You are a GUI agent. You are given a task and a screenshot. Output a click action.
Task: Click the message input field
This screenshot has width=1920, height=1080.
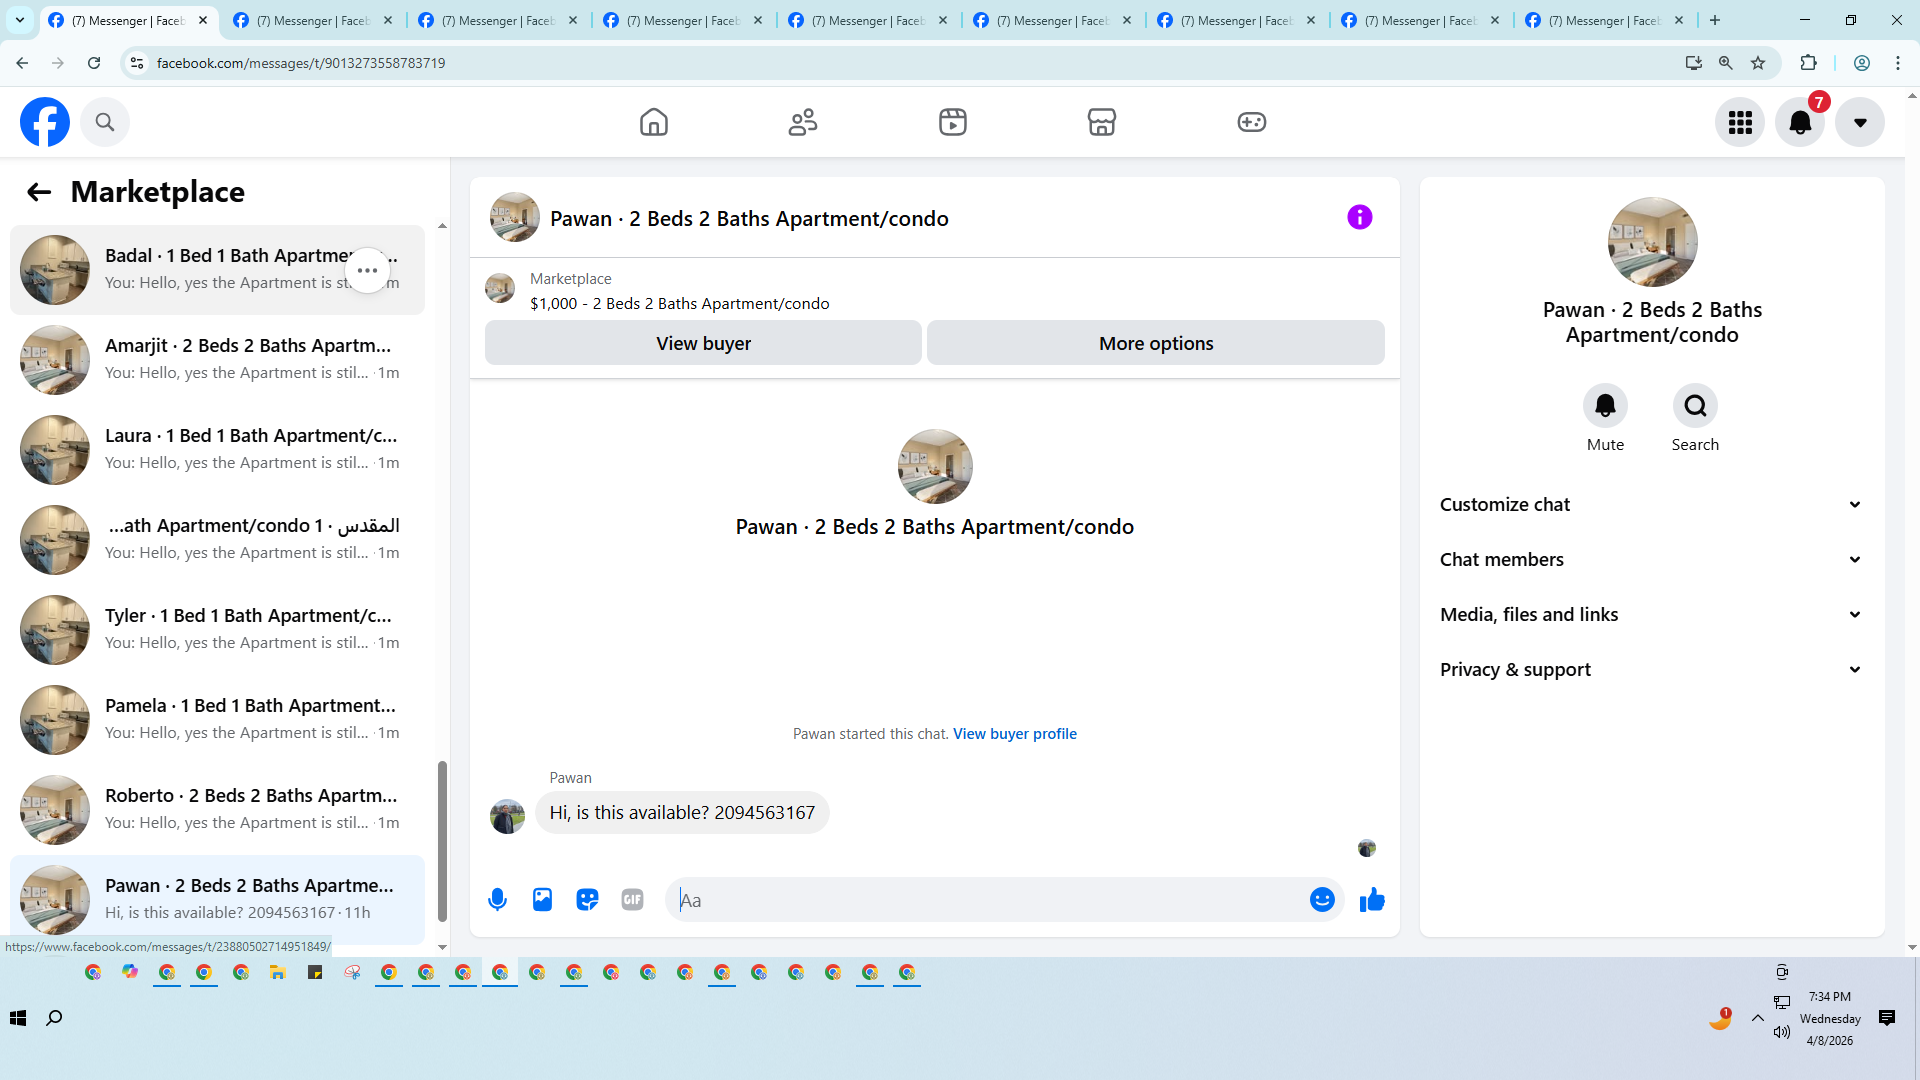pos(990,900)
